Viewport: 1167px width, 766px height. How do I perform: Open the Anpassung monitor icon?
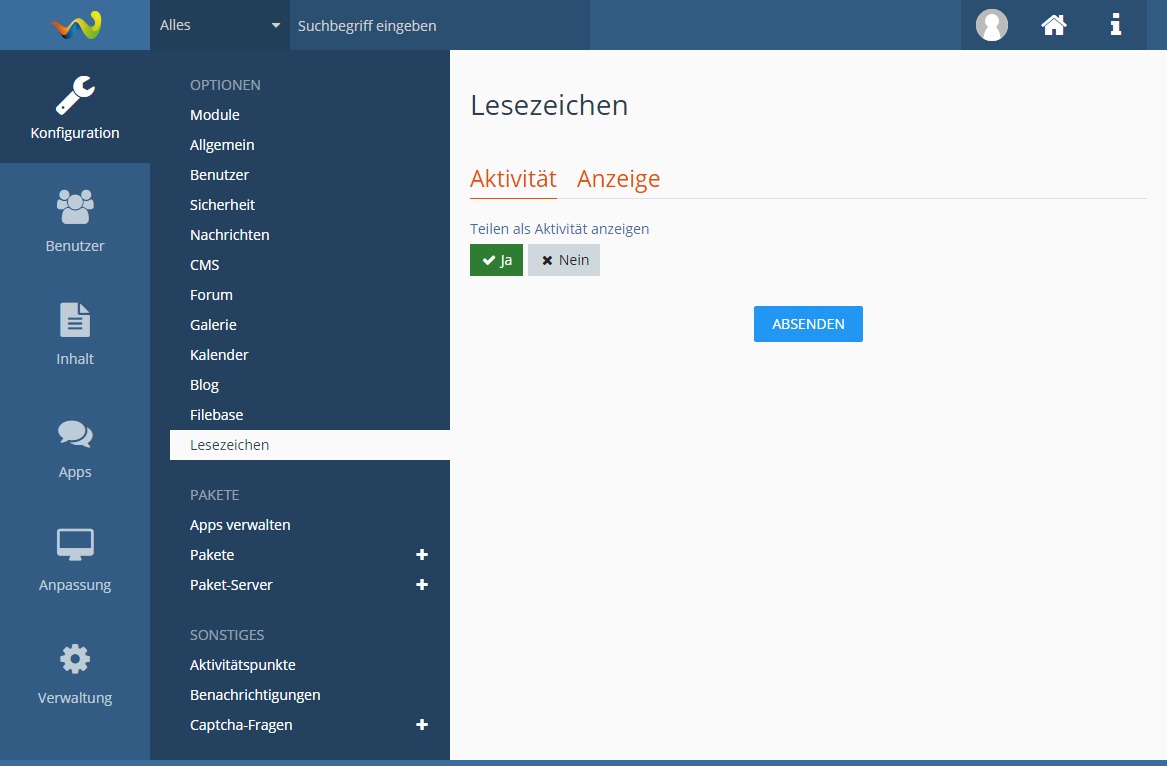coord(75,545)
